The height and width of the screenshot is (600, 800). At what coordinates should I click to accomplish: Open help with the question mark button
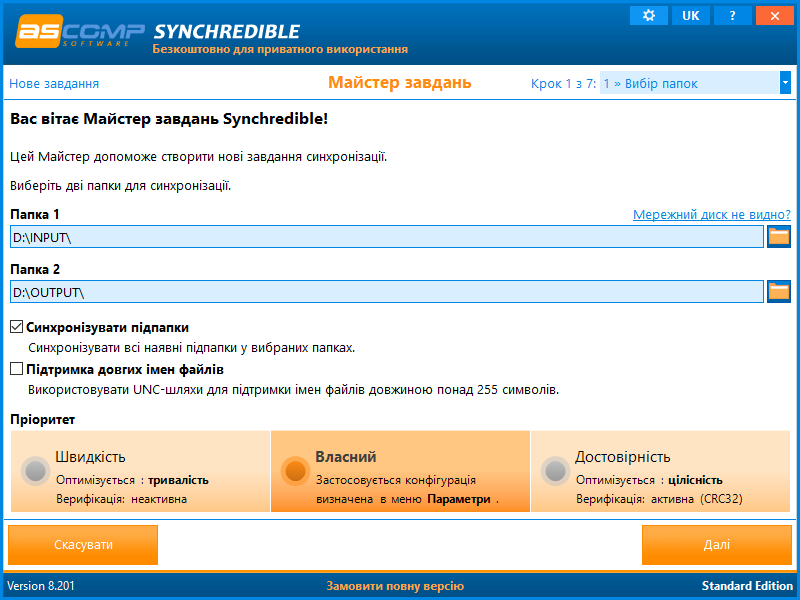coord(733,15)
